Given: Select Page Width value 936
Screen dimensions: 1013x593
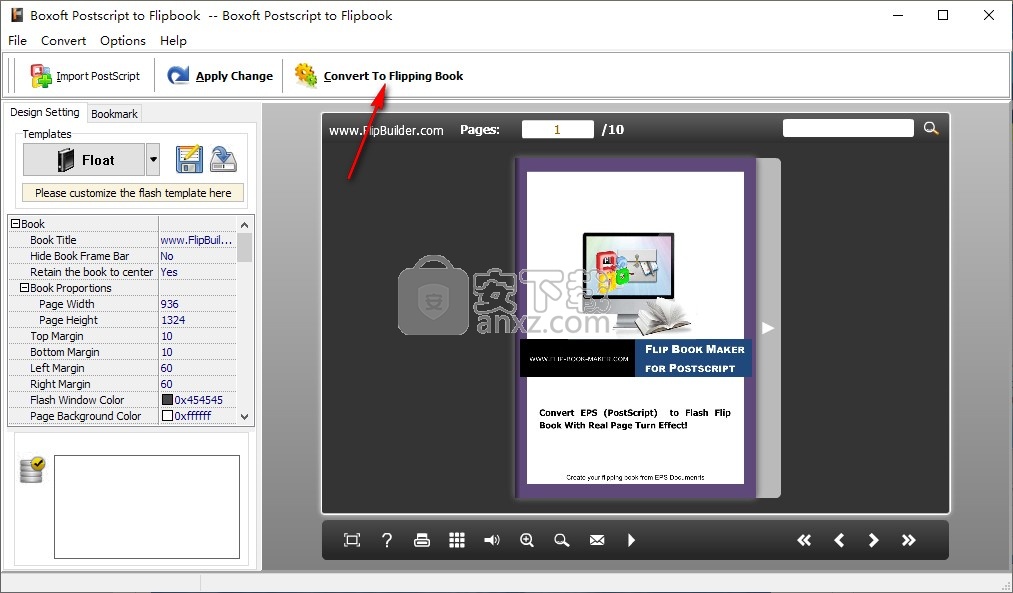Looking at the screenshot, I should point(170,304).
